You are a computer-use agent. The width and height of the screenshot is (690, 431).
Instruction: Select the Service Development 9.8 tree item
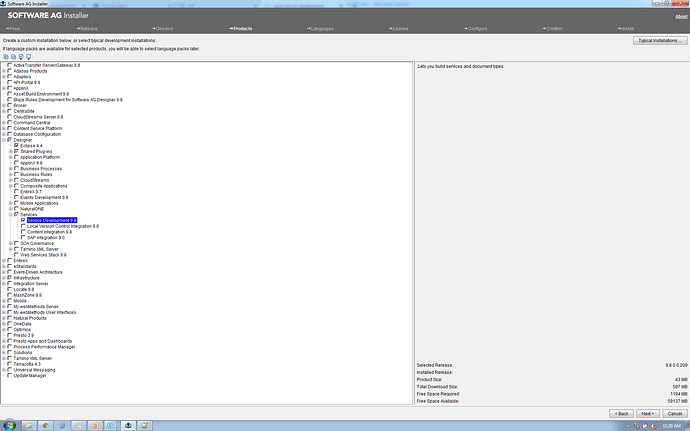(x=52, y=220)
